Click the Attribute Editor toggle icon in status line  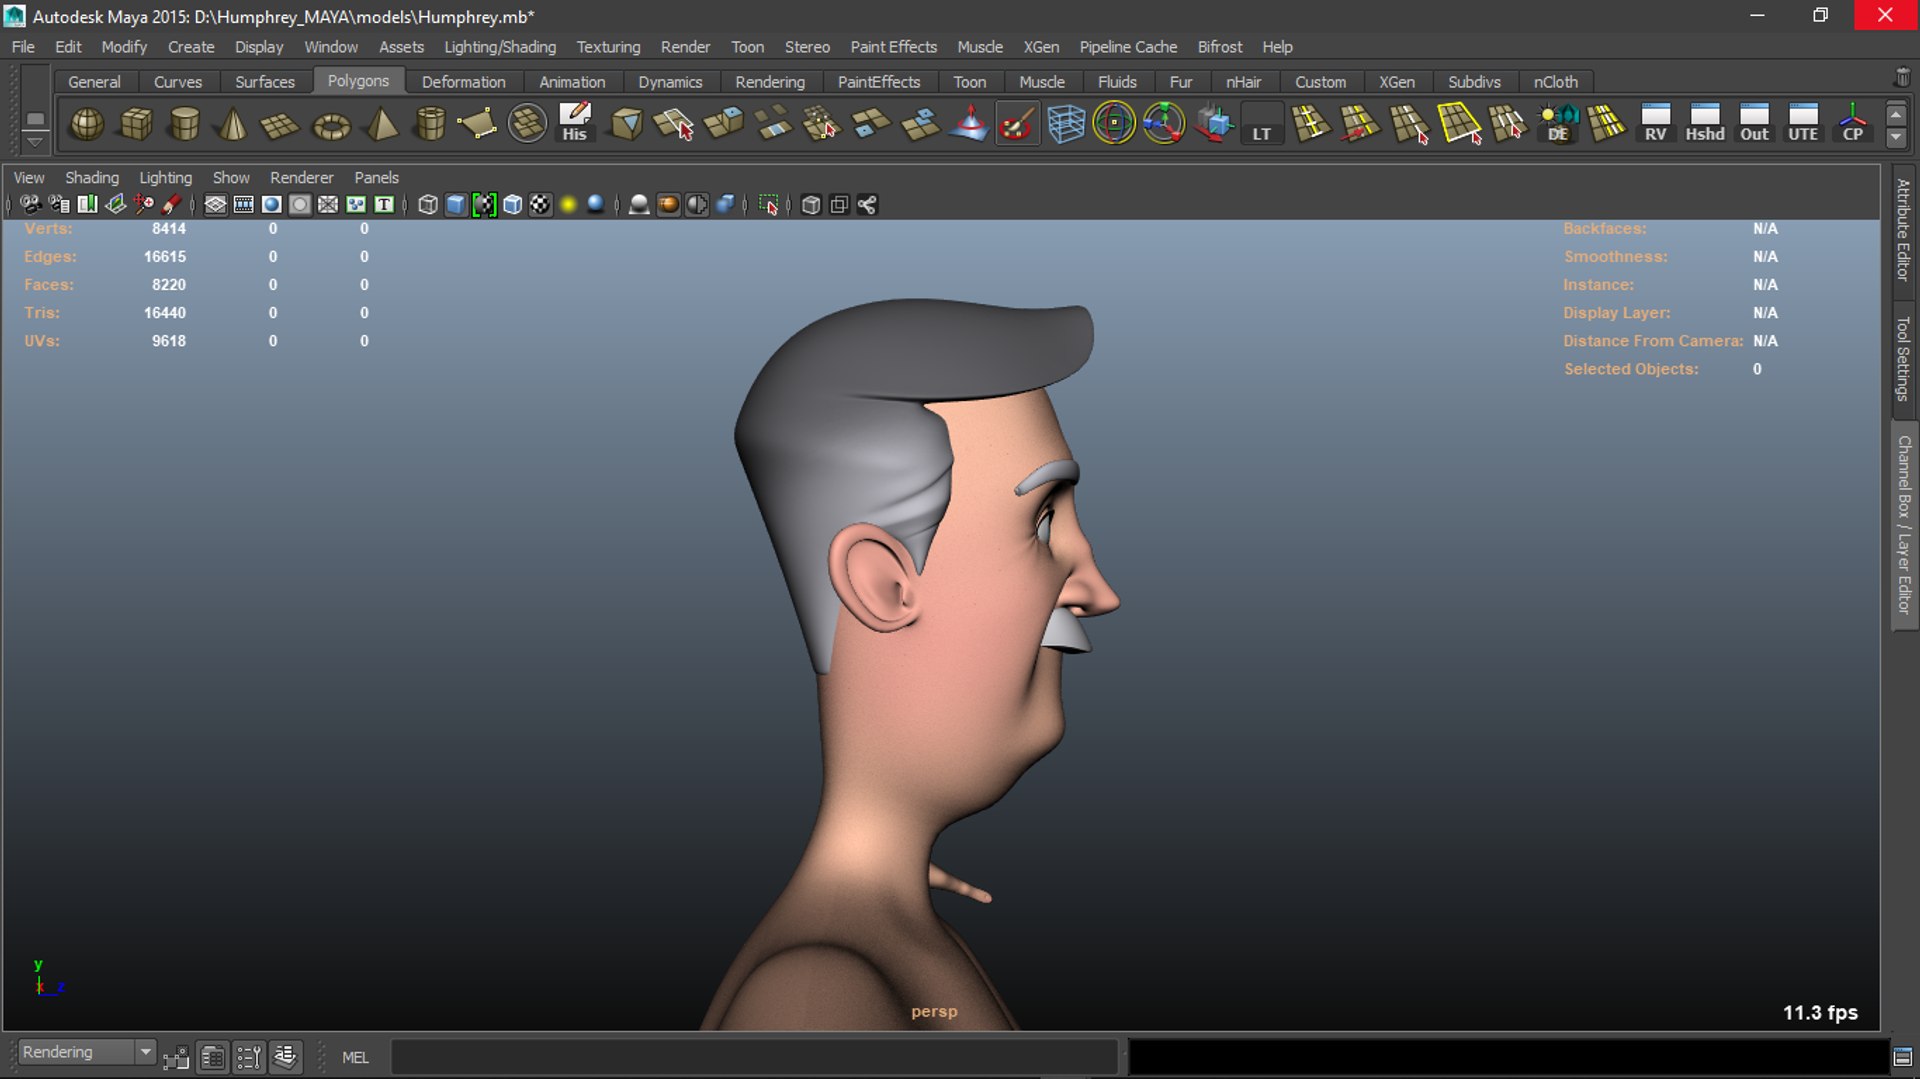[x=212, y=1057]
